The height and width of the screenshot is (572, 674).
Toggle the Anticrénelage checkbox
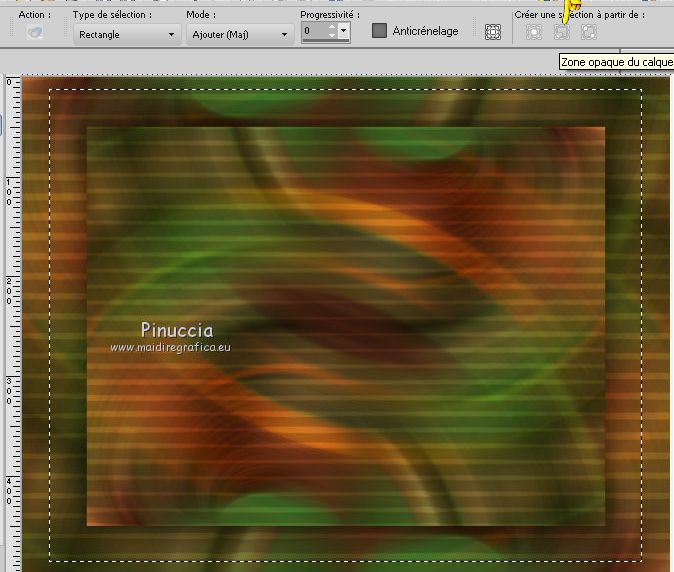(379, 31)
